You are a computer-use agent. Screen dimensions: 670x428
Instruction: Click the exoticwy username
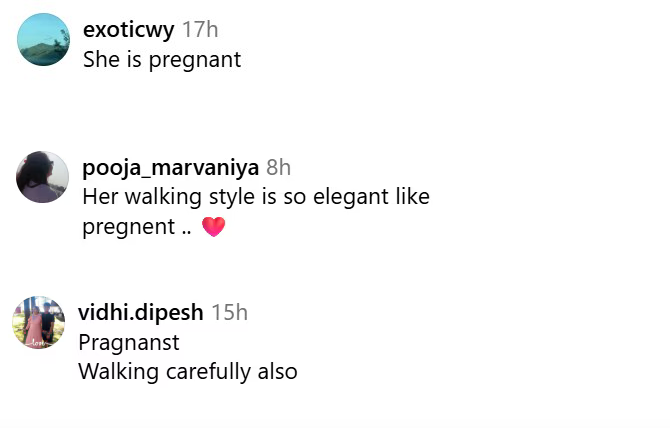pos(128,30)
